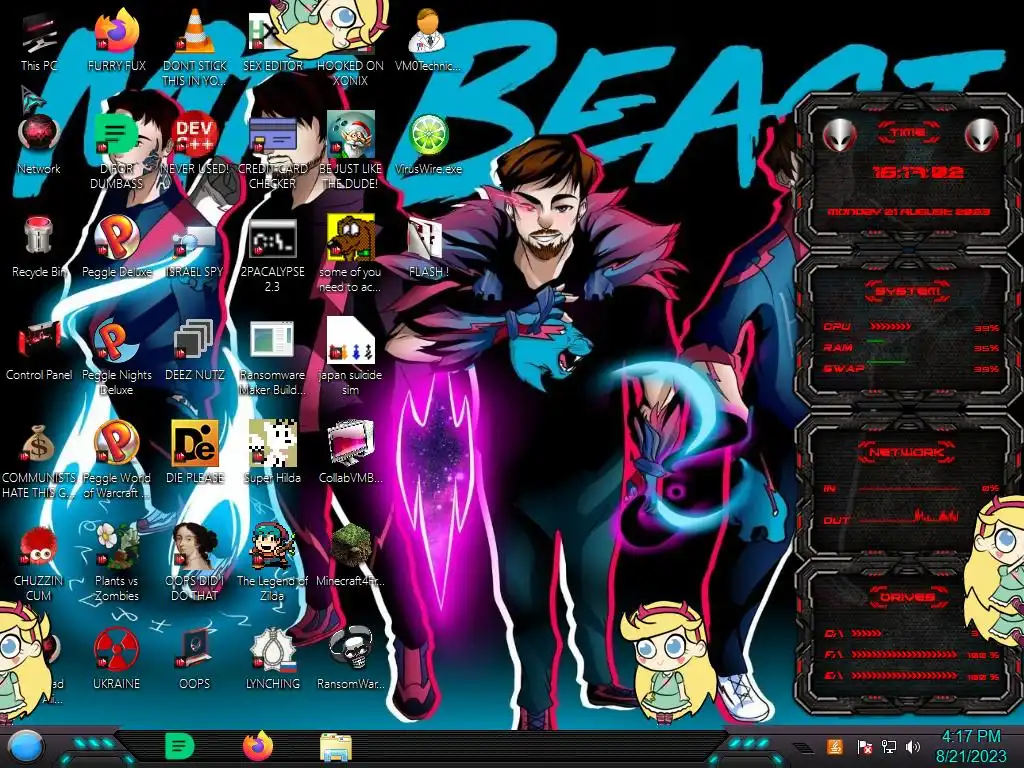This screenshot has width=1024, height=768.
Task: Open the 2PACALYPSE 2.3 console icon
Action: click(x=272, y=253)
